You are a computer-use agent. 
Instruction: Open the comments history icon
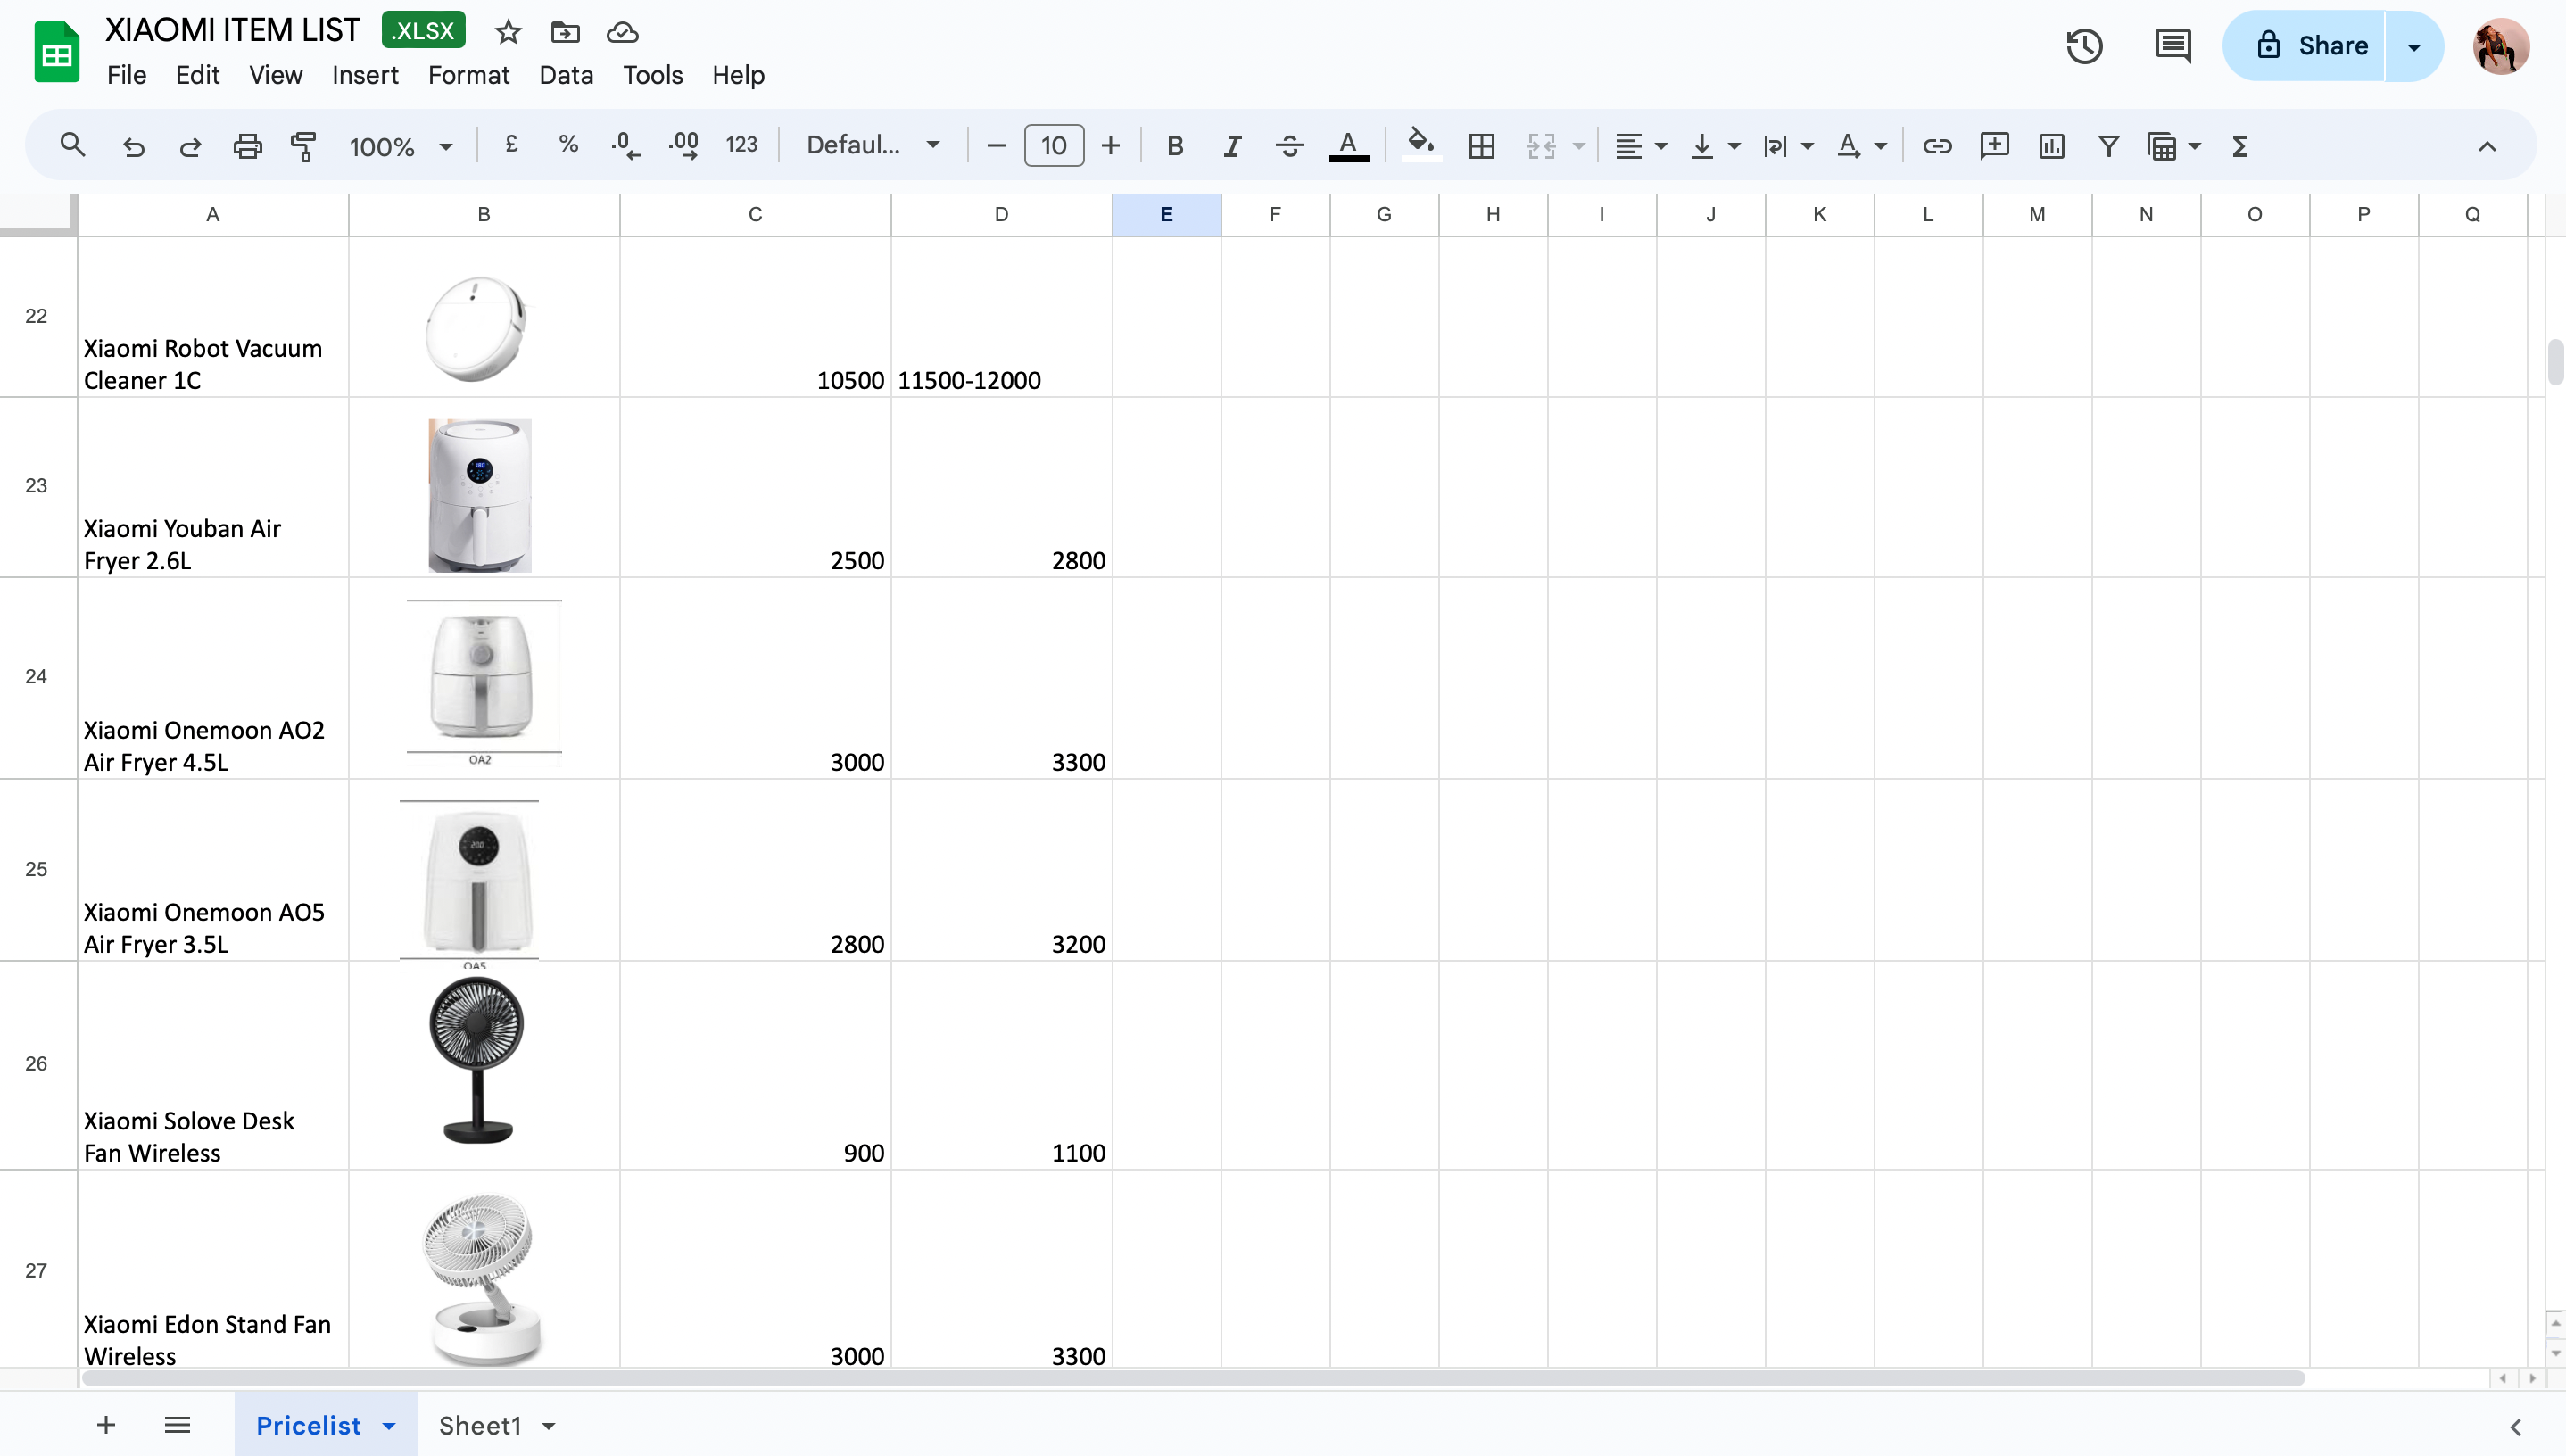point(2172,46)
